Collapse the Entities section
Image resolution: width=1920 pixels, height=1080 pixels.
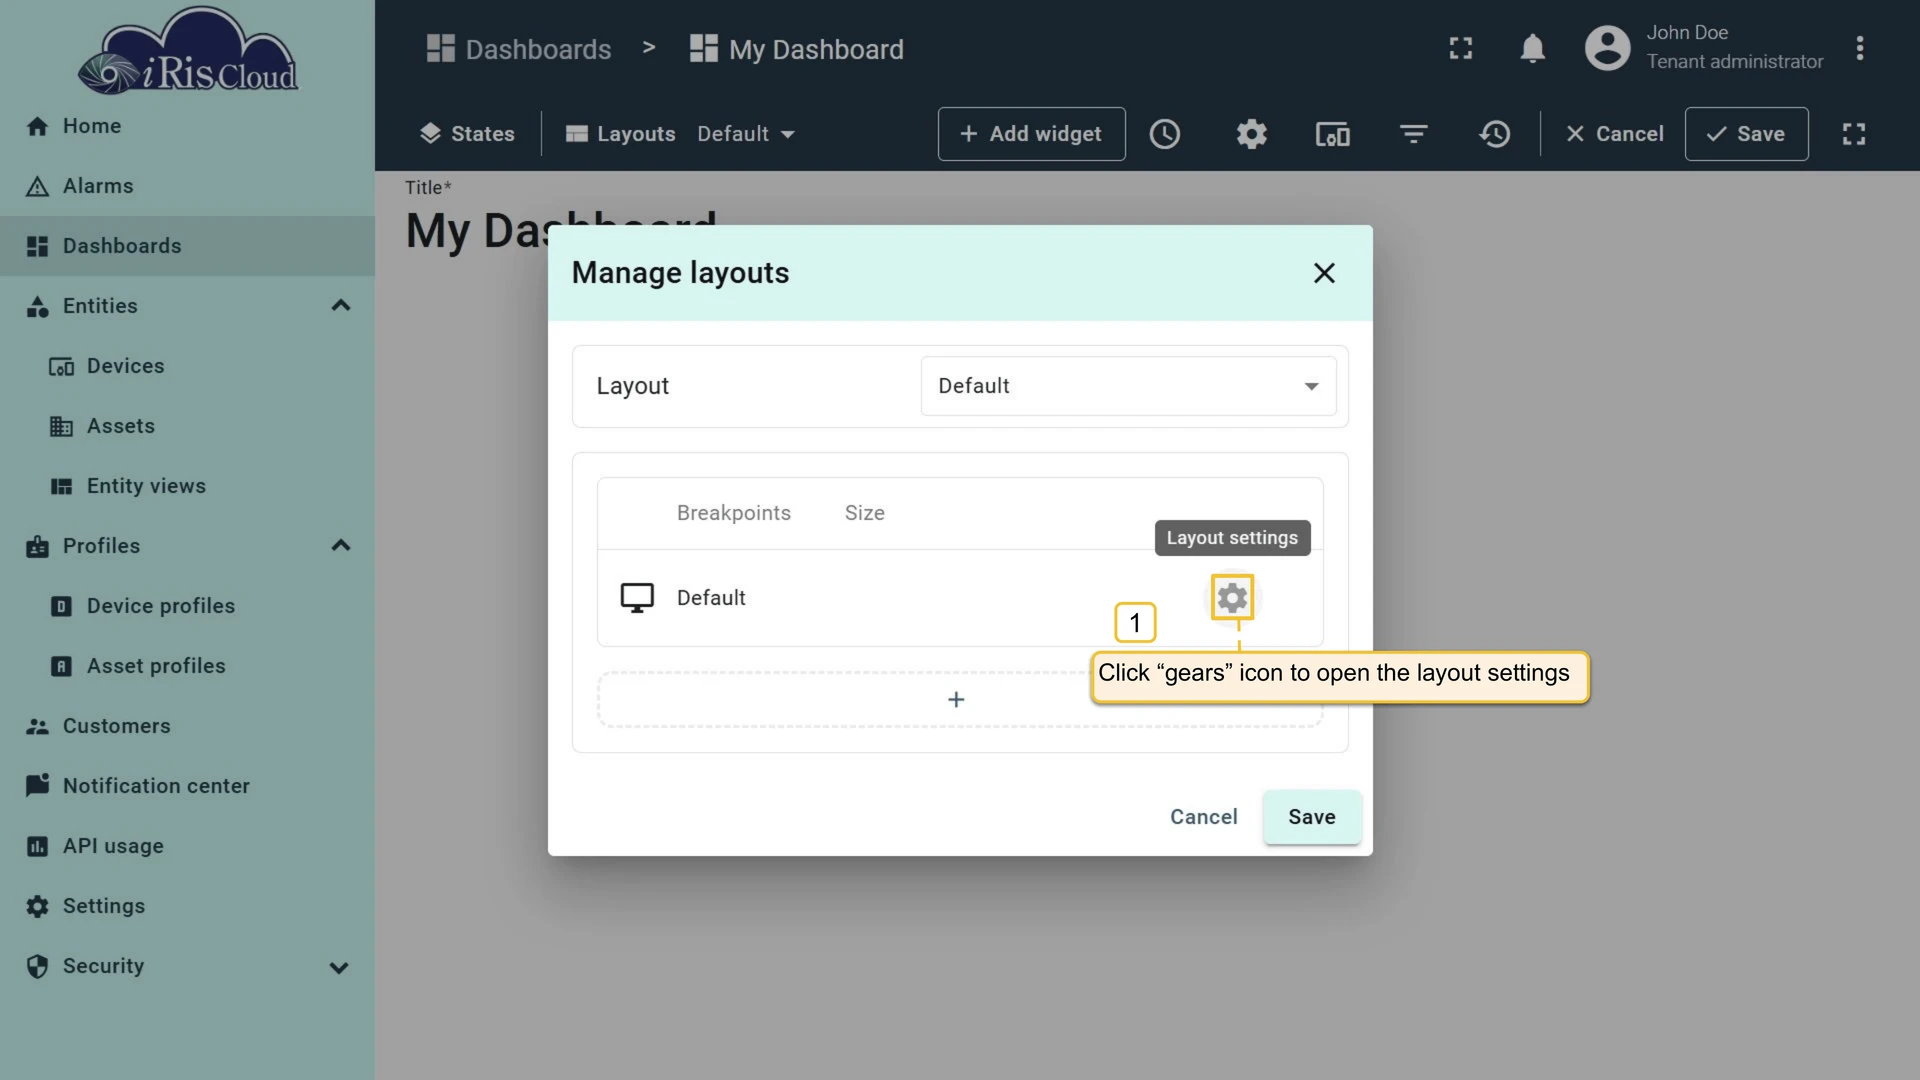(341, 306)
